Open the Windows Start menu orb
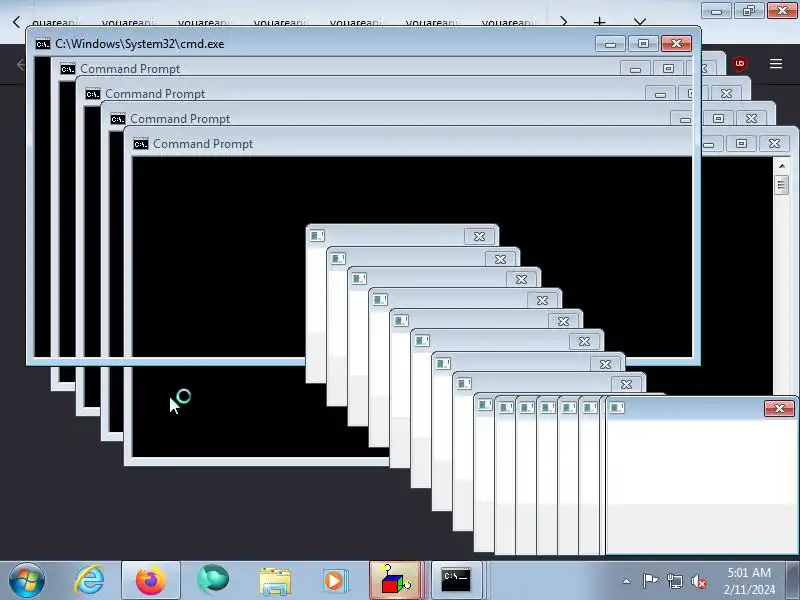This screenshot has width=800, height=600. click(x=27, y=581)
